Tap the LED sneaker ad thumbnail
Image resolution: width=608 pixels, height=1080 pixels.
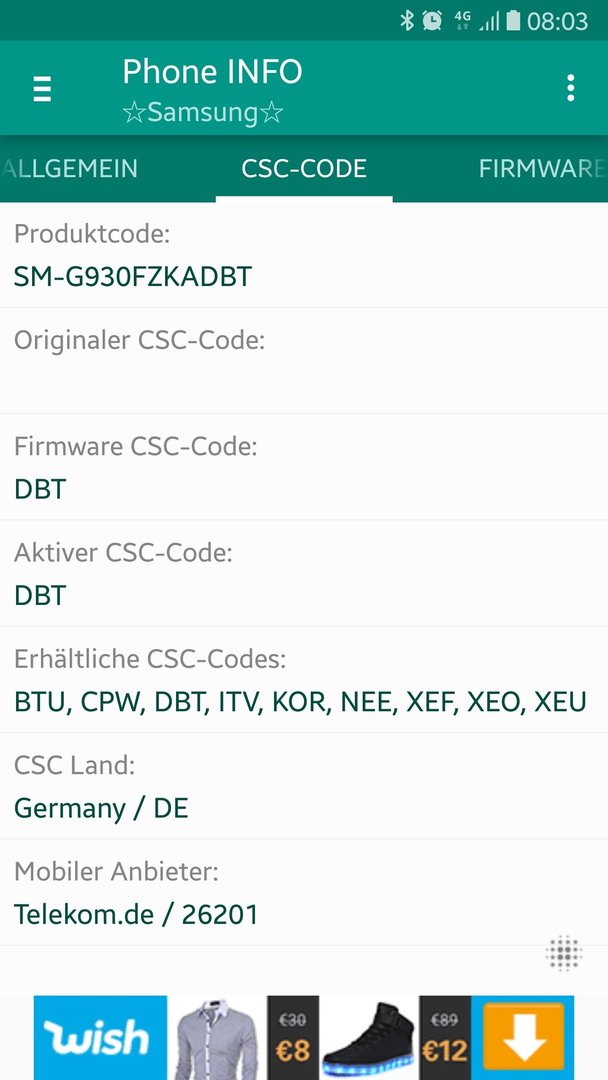click(369, 1037)
